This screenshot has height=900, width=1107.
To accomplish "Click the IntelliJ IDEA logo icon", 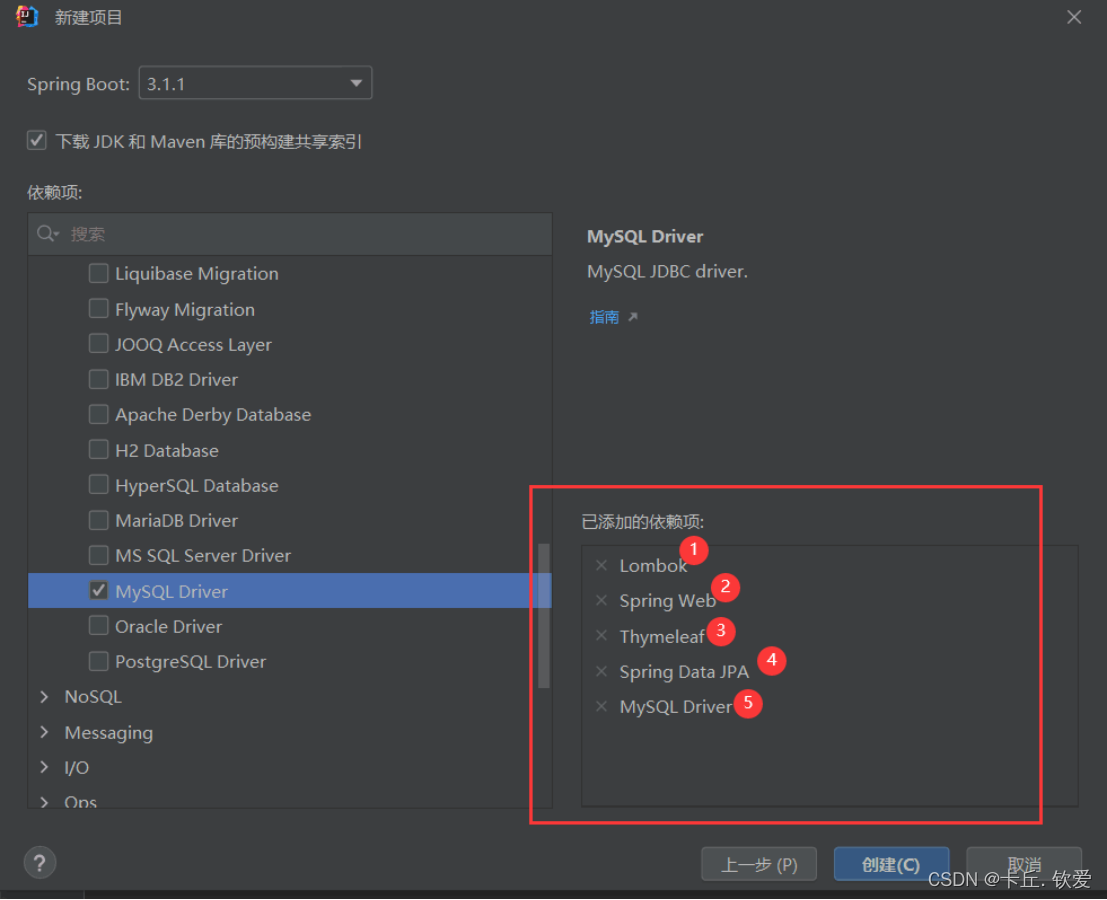I will pos(27,16).
